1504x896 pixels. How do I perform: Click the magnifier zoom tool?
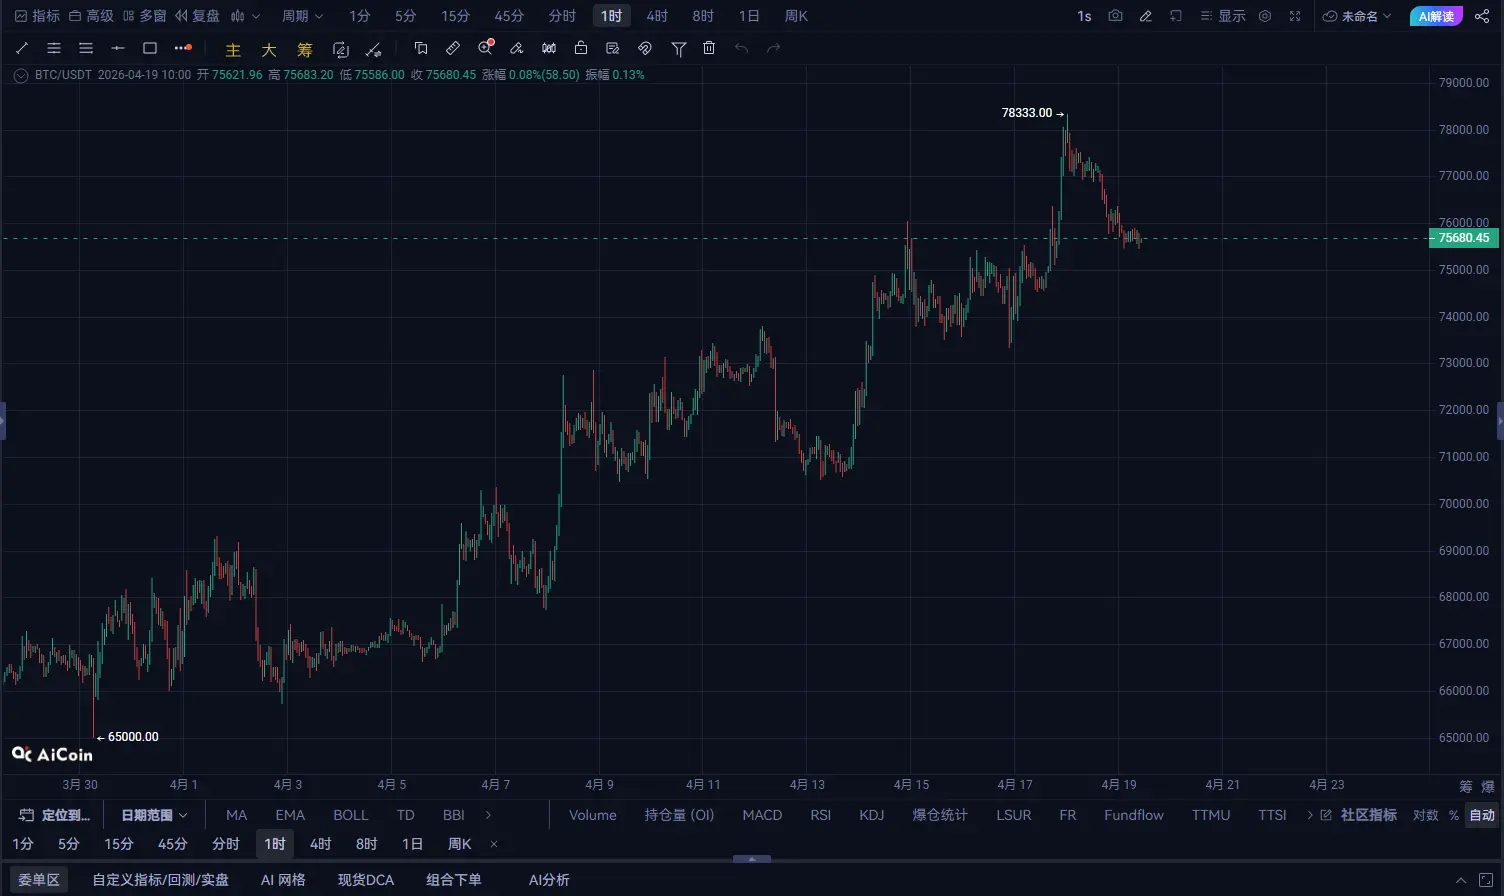486,48
